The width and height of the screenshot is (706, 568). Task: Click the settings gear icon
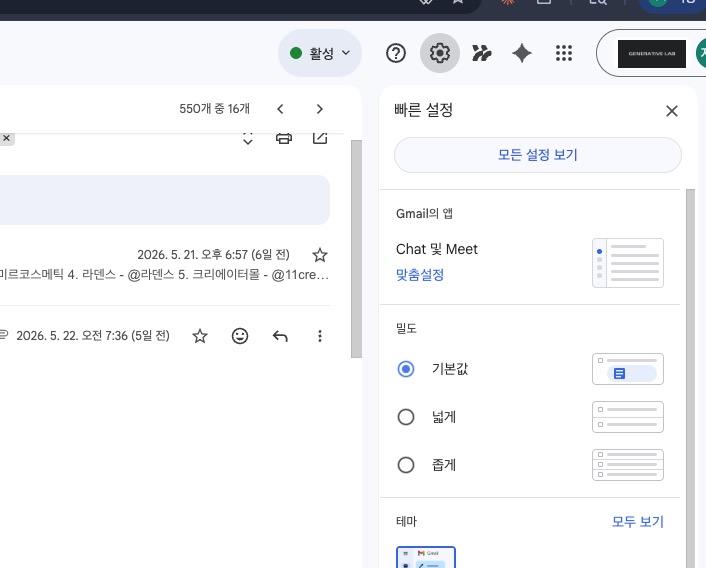pos(439,53)
